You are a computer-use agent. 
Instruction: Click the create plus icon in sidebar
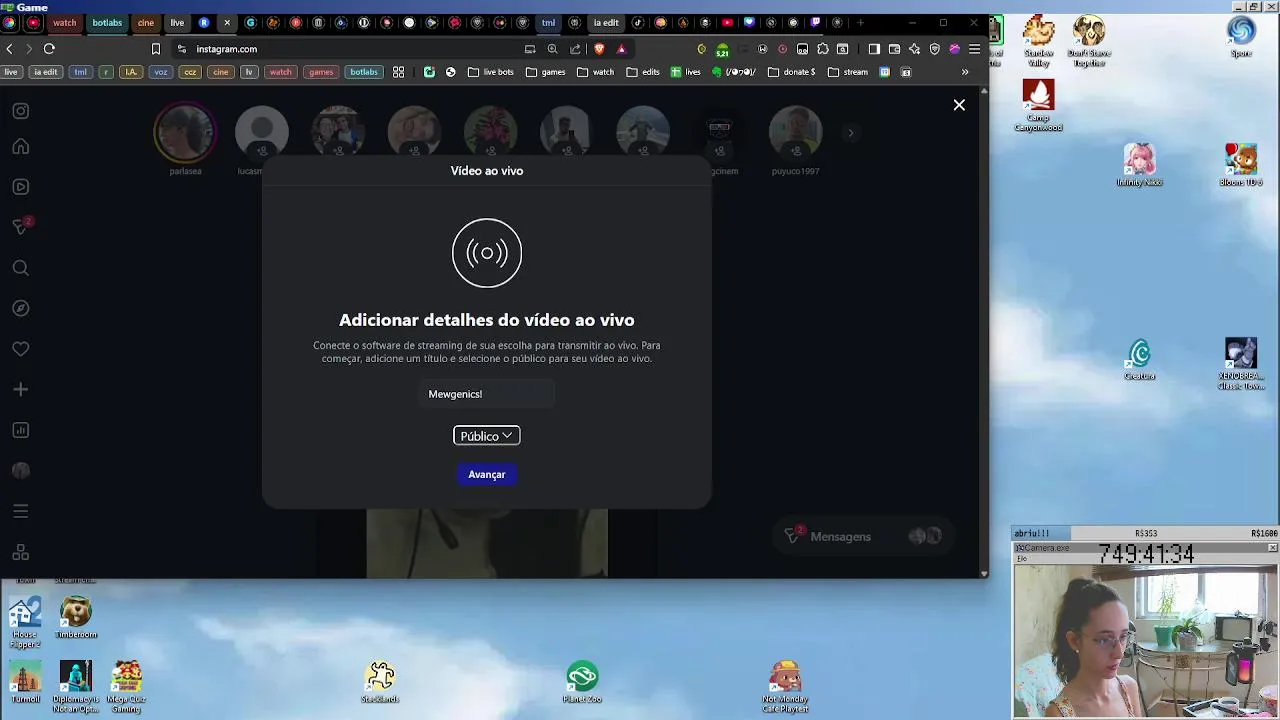(21, 389)
